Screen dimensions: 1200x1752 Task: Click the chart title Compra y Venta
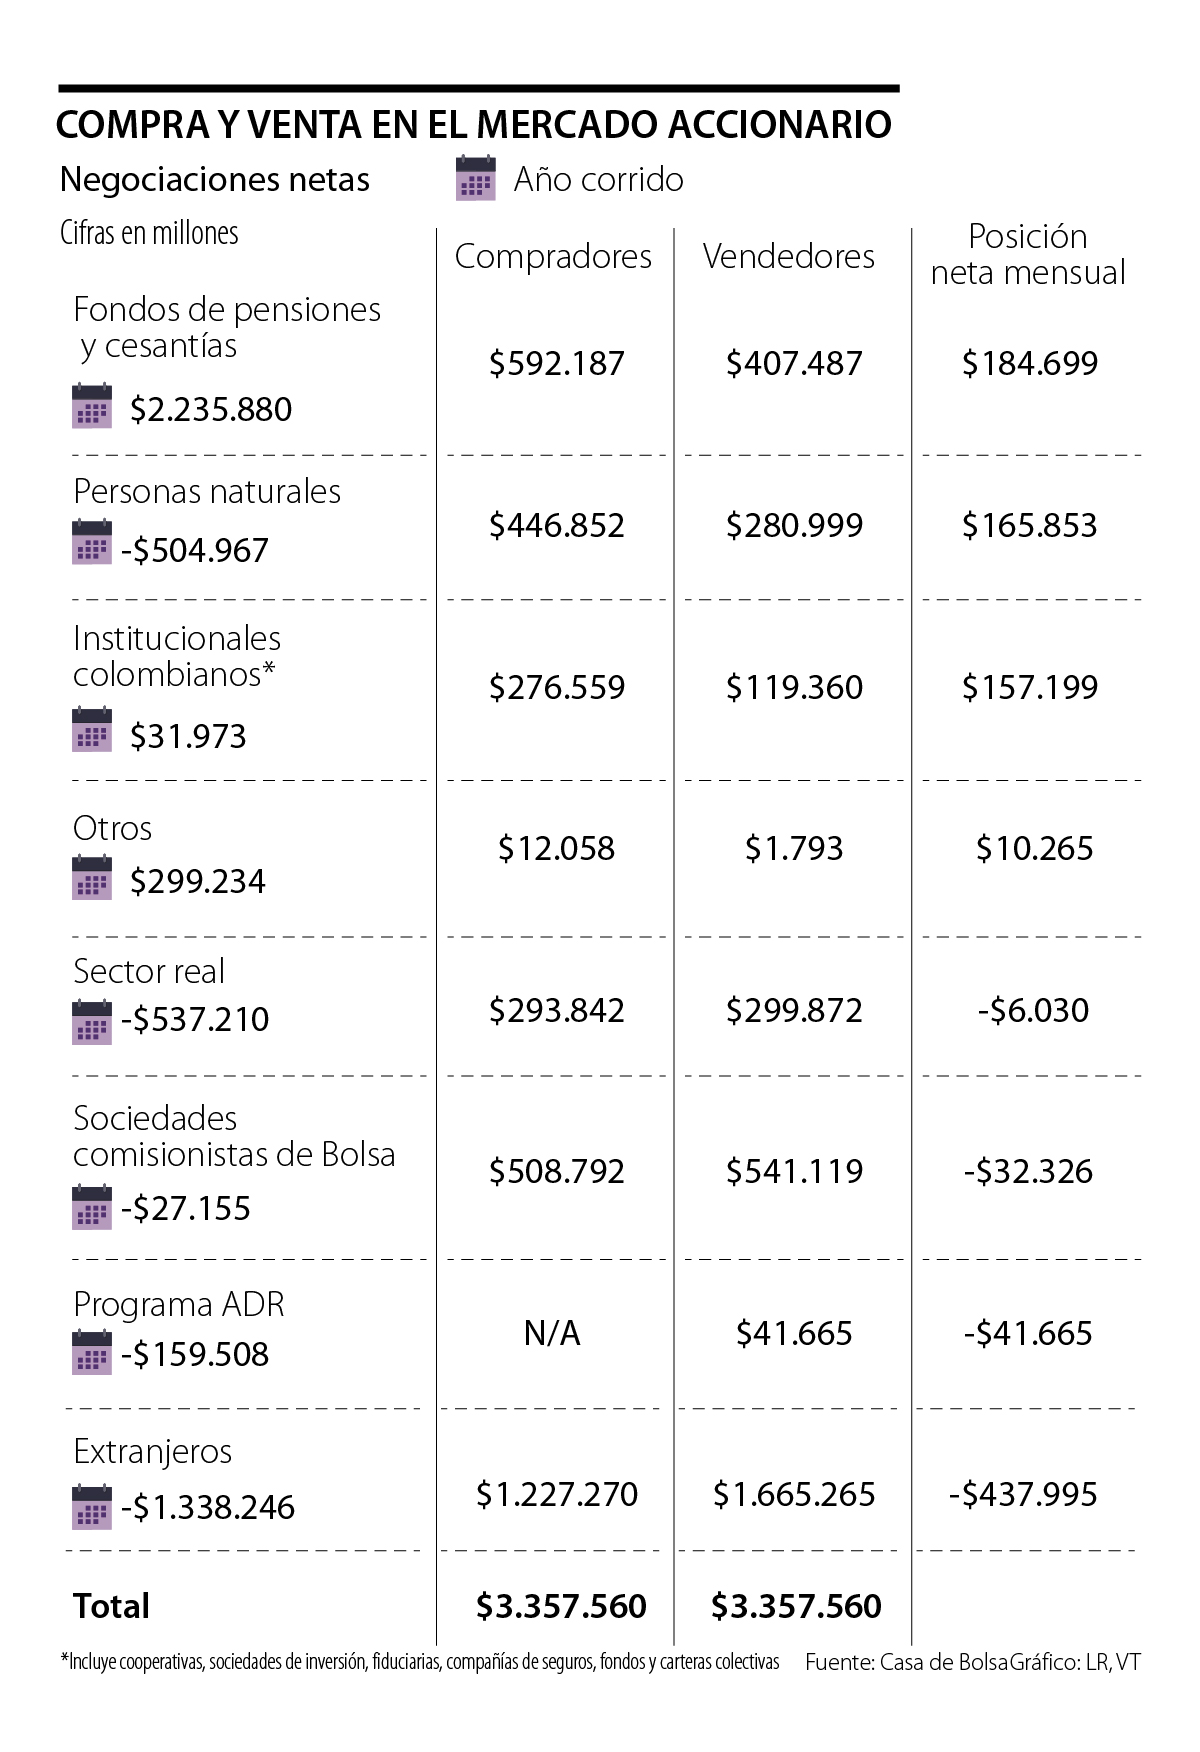(x=473, y=124)
